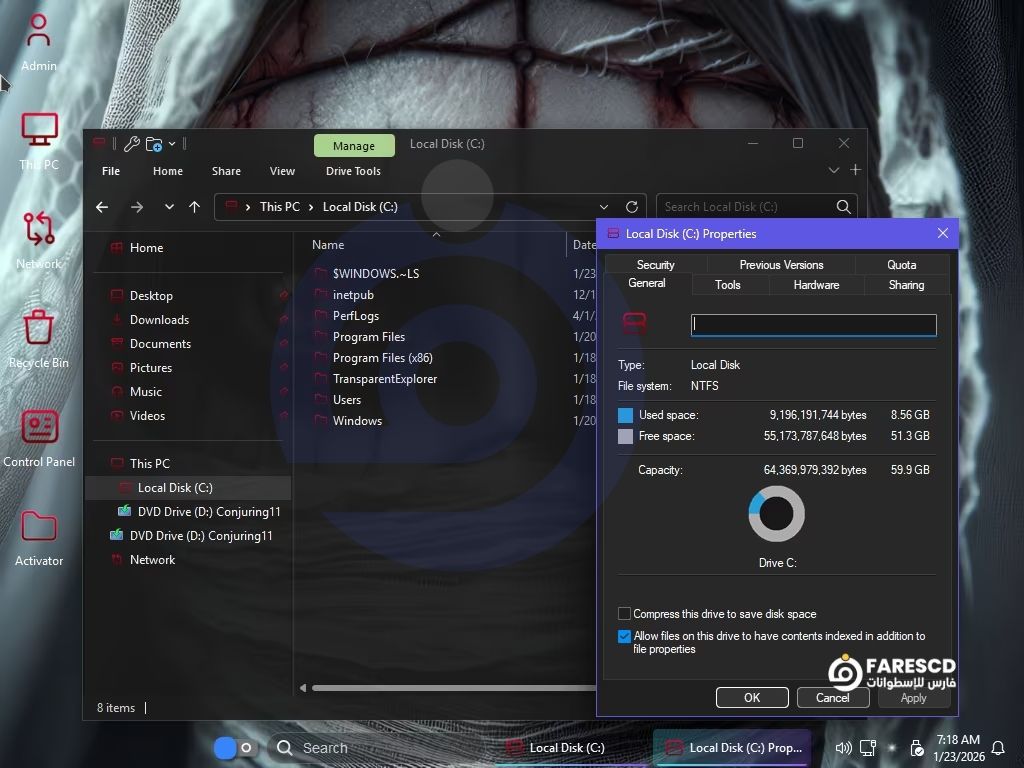Image resolution: width=1024 pixels, height=768 pixels.
Task: Expand the recent locations dropdown arrow
Action: 169,207
